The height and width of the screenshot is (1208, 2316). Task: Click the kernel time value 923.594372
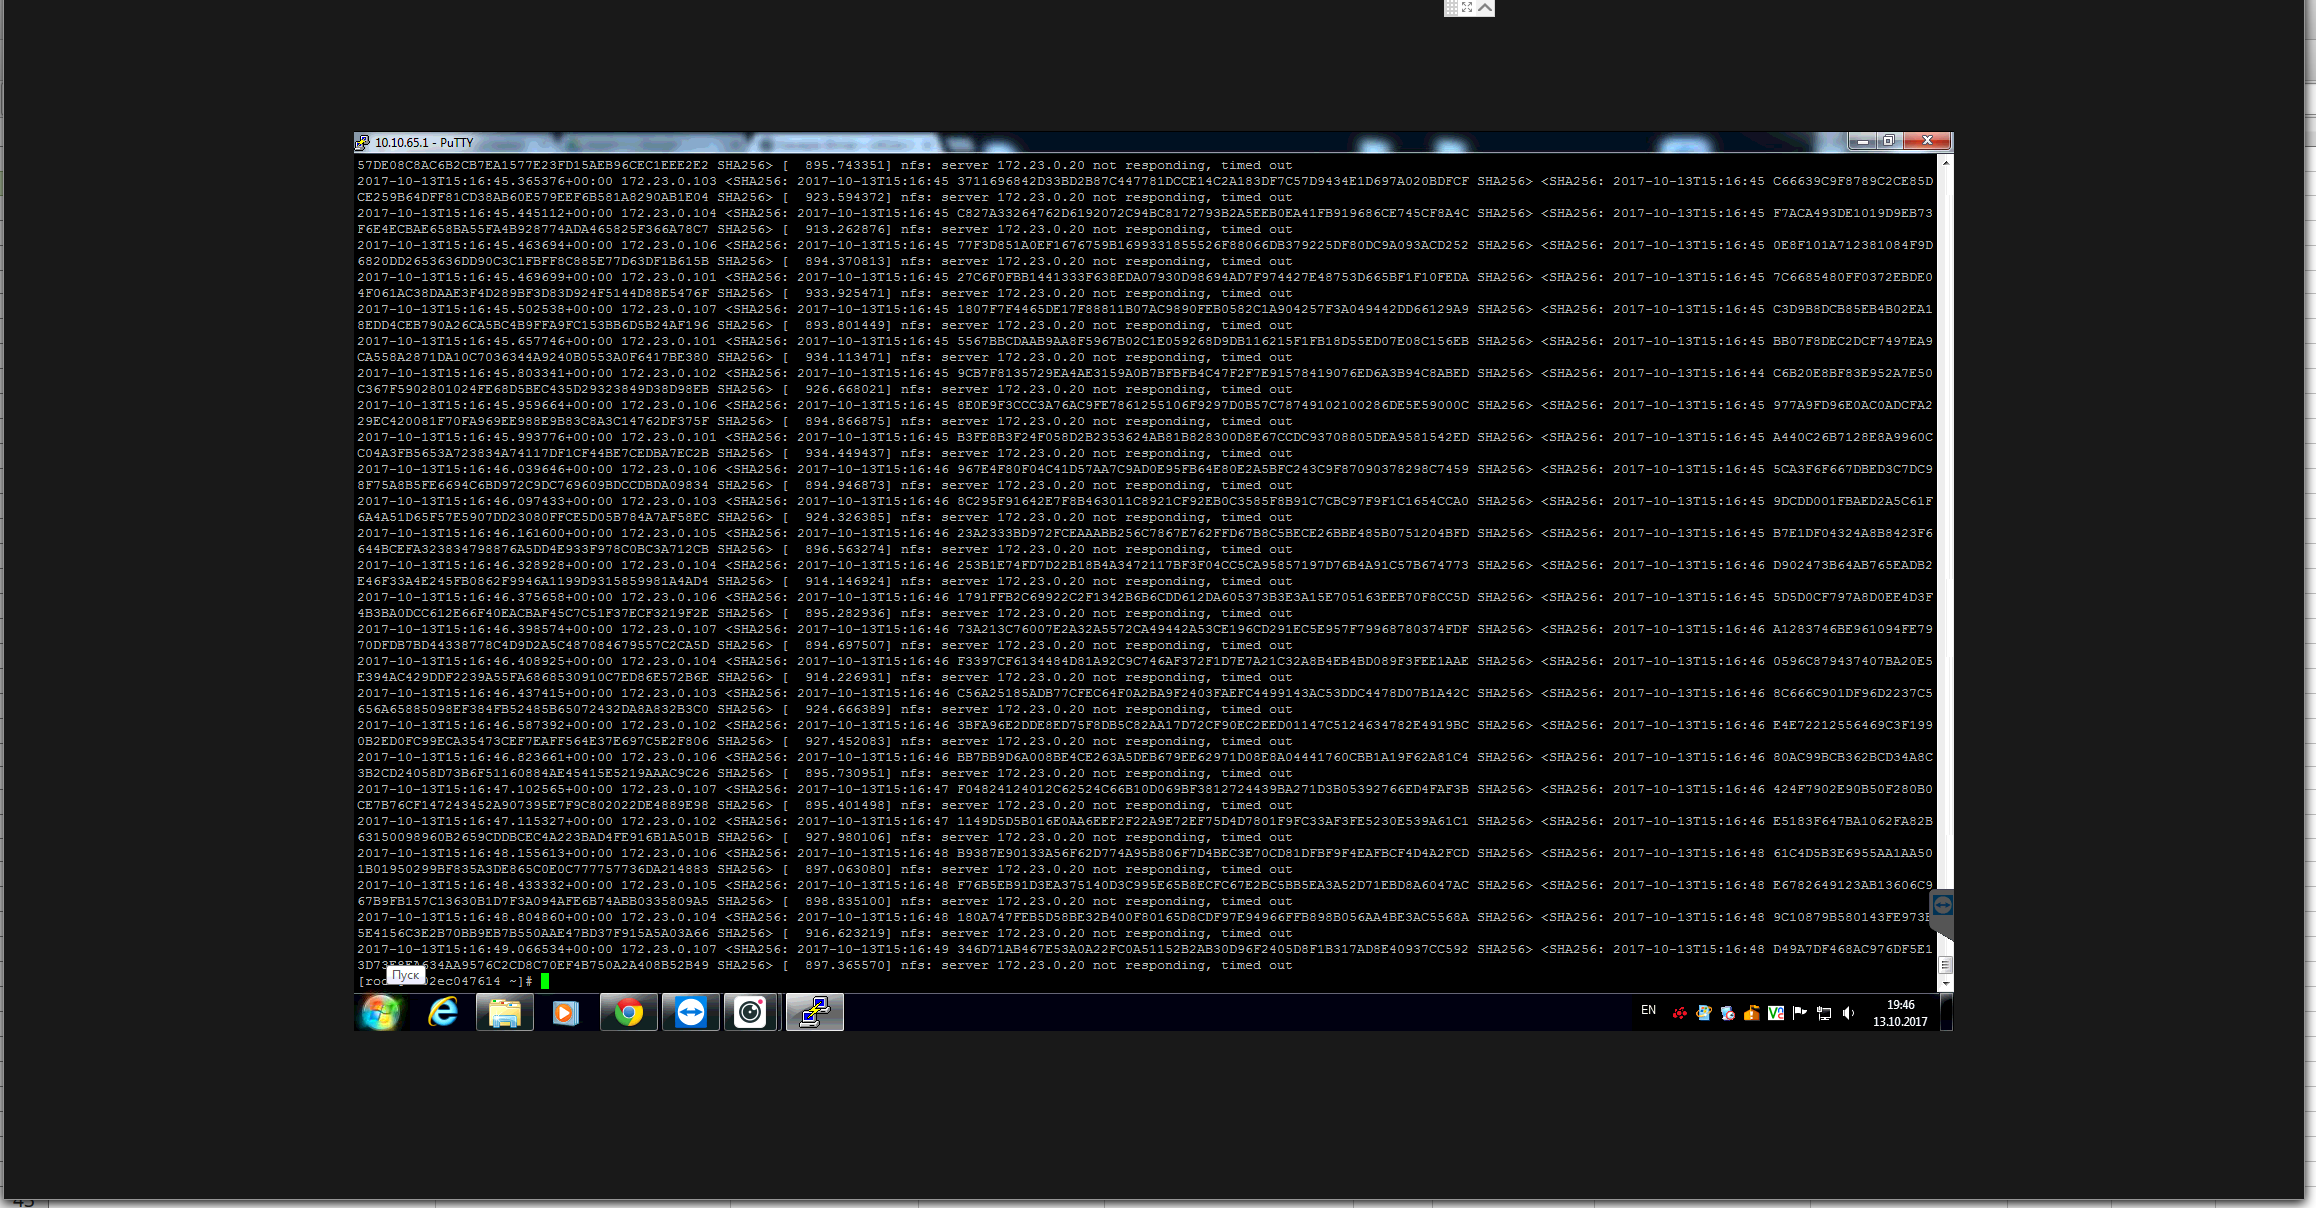[x=844, y=197]
